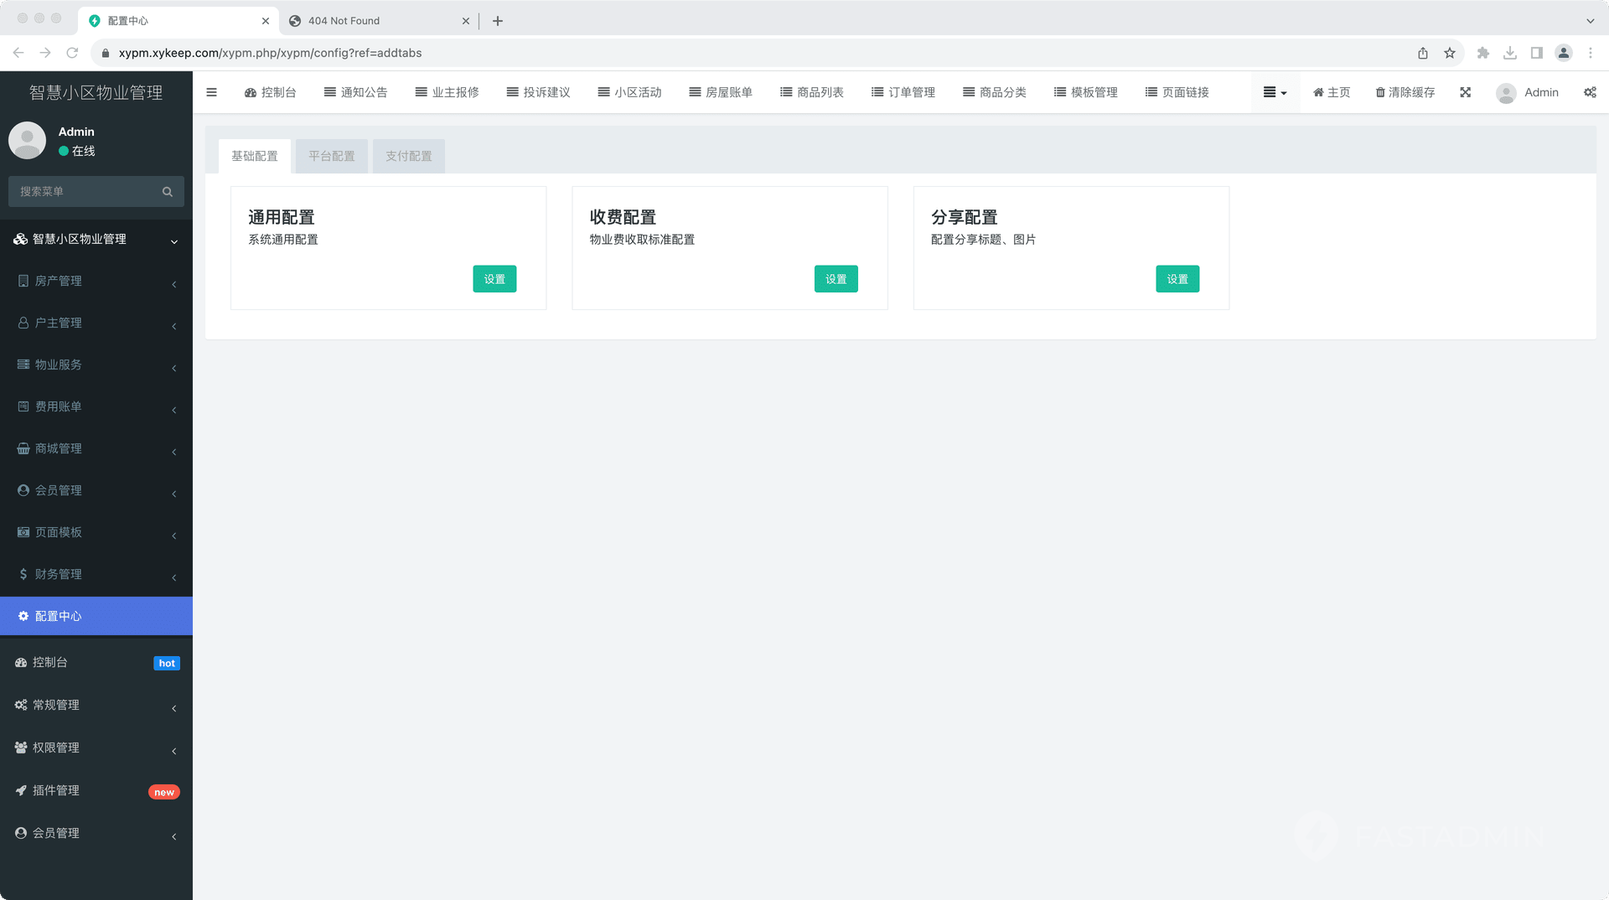Click 设置 button for 通用配置
The width and height of the screenshot is (1609, 900).
pyautogui.click(x=494, y=279)
